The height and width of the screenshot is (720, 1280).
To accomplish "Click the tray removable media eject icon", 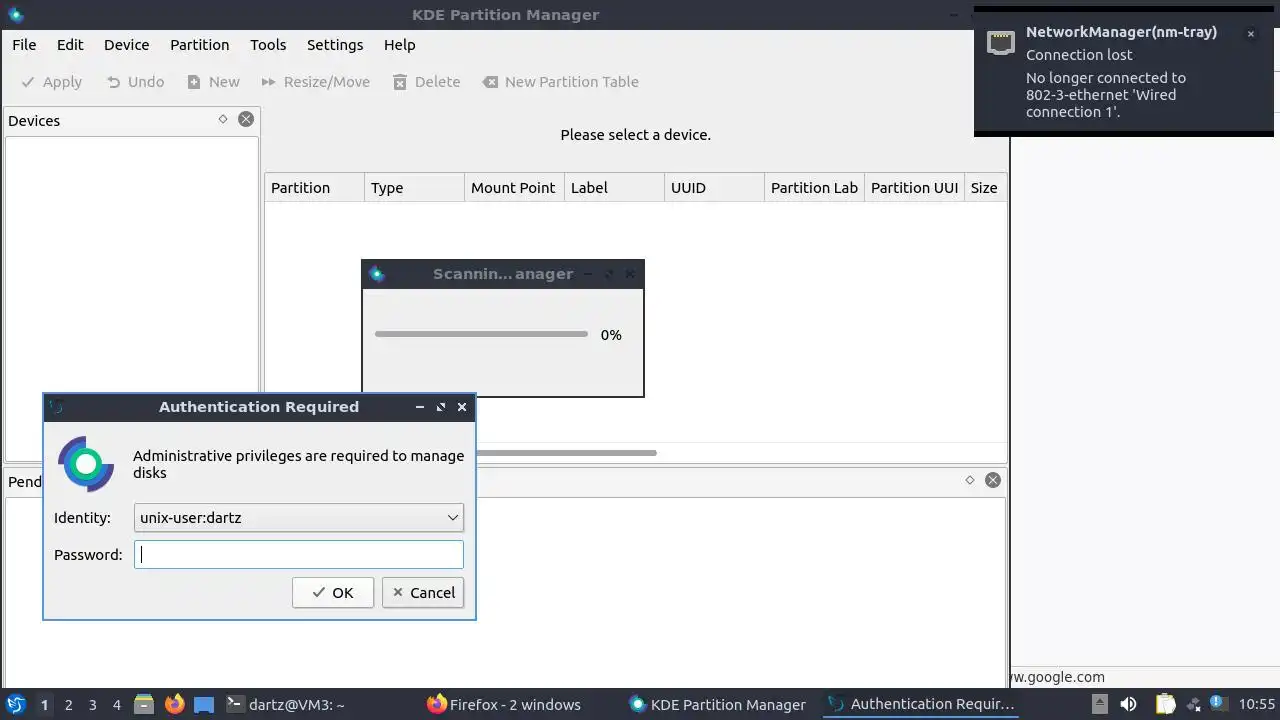I will click(x=1099, y=704).
